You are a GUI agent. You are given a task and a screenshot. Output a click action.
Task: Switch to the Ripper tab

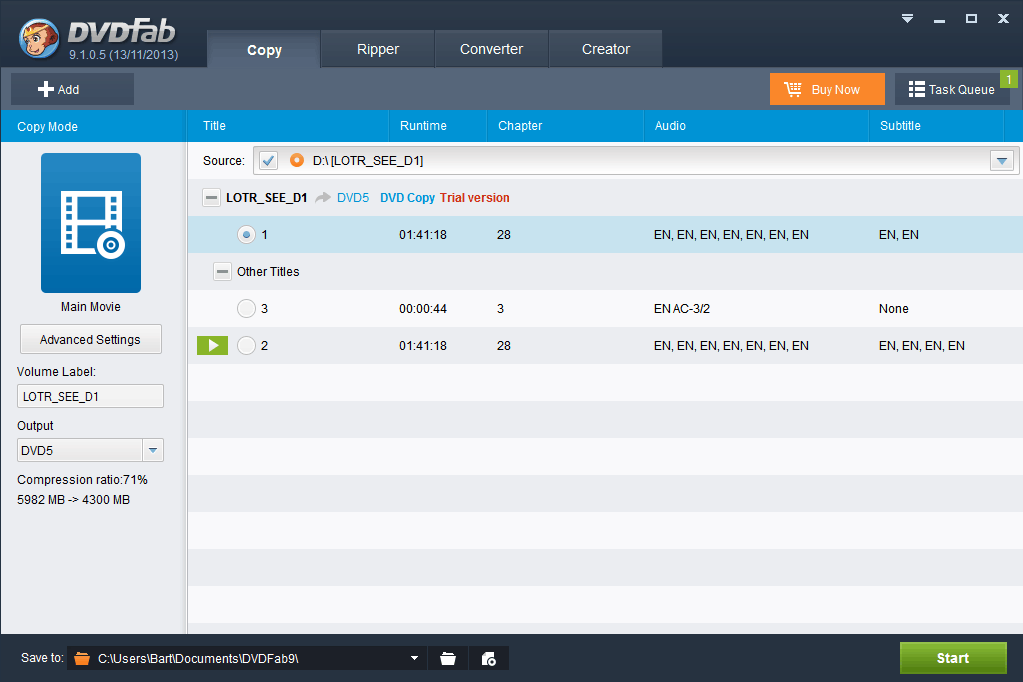377,48
